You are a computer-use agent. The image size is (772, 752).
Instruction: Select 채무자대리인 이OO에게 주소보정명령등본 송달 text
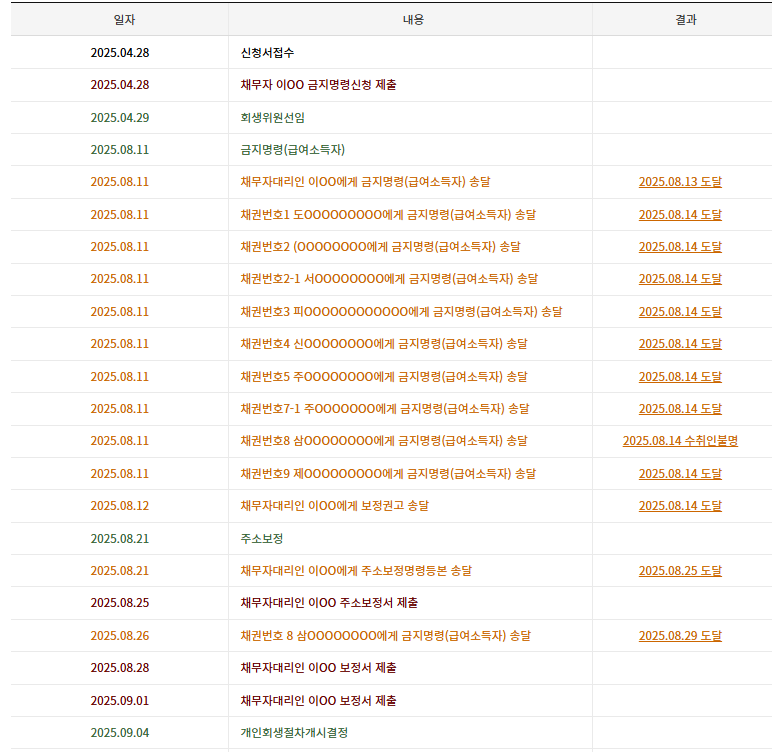356,571
